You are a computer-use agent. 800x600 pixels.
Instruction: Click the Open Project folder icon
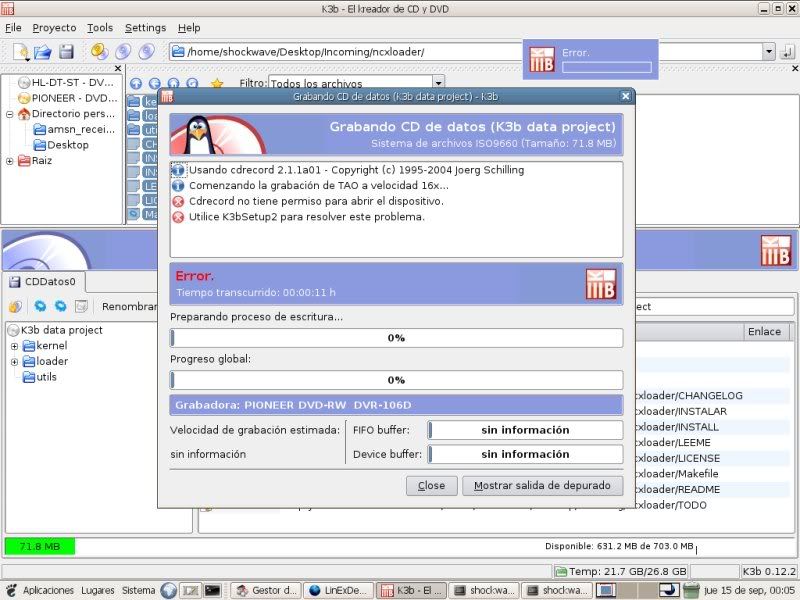click(43, 52)
